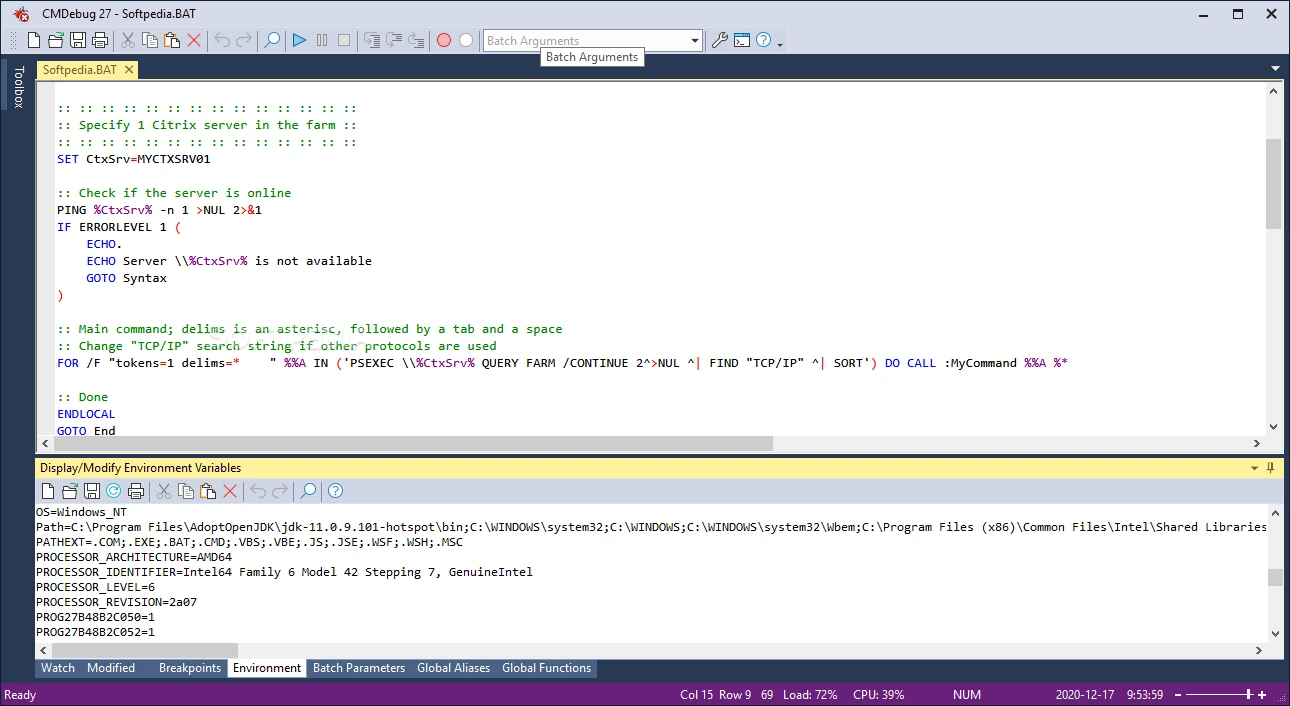
Task: Open the environment panel window position dropdown
Action: tap(1255, 468)
